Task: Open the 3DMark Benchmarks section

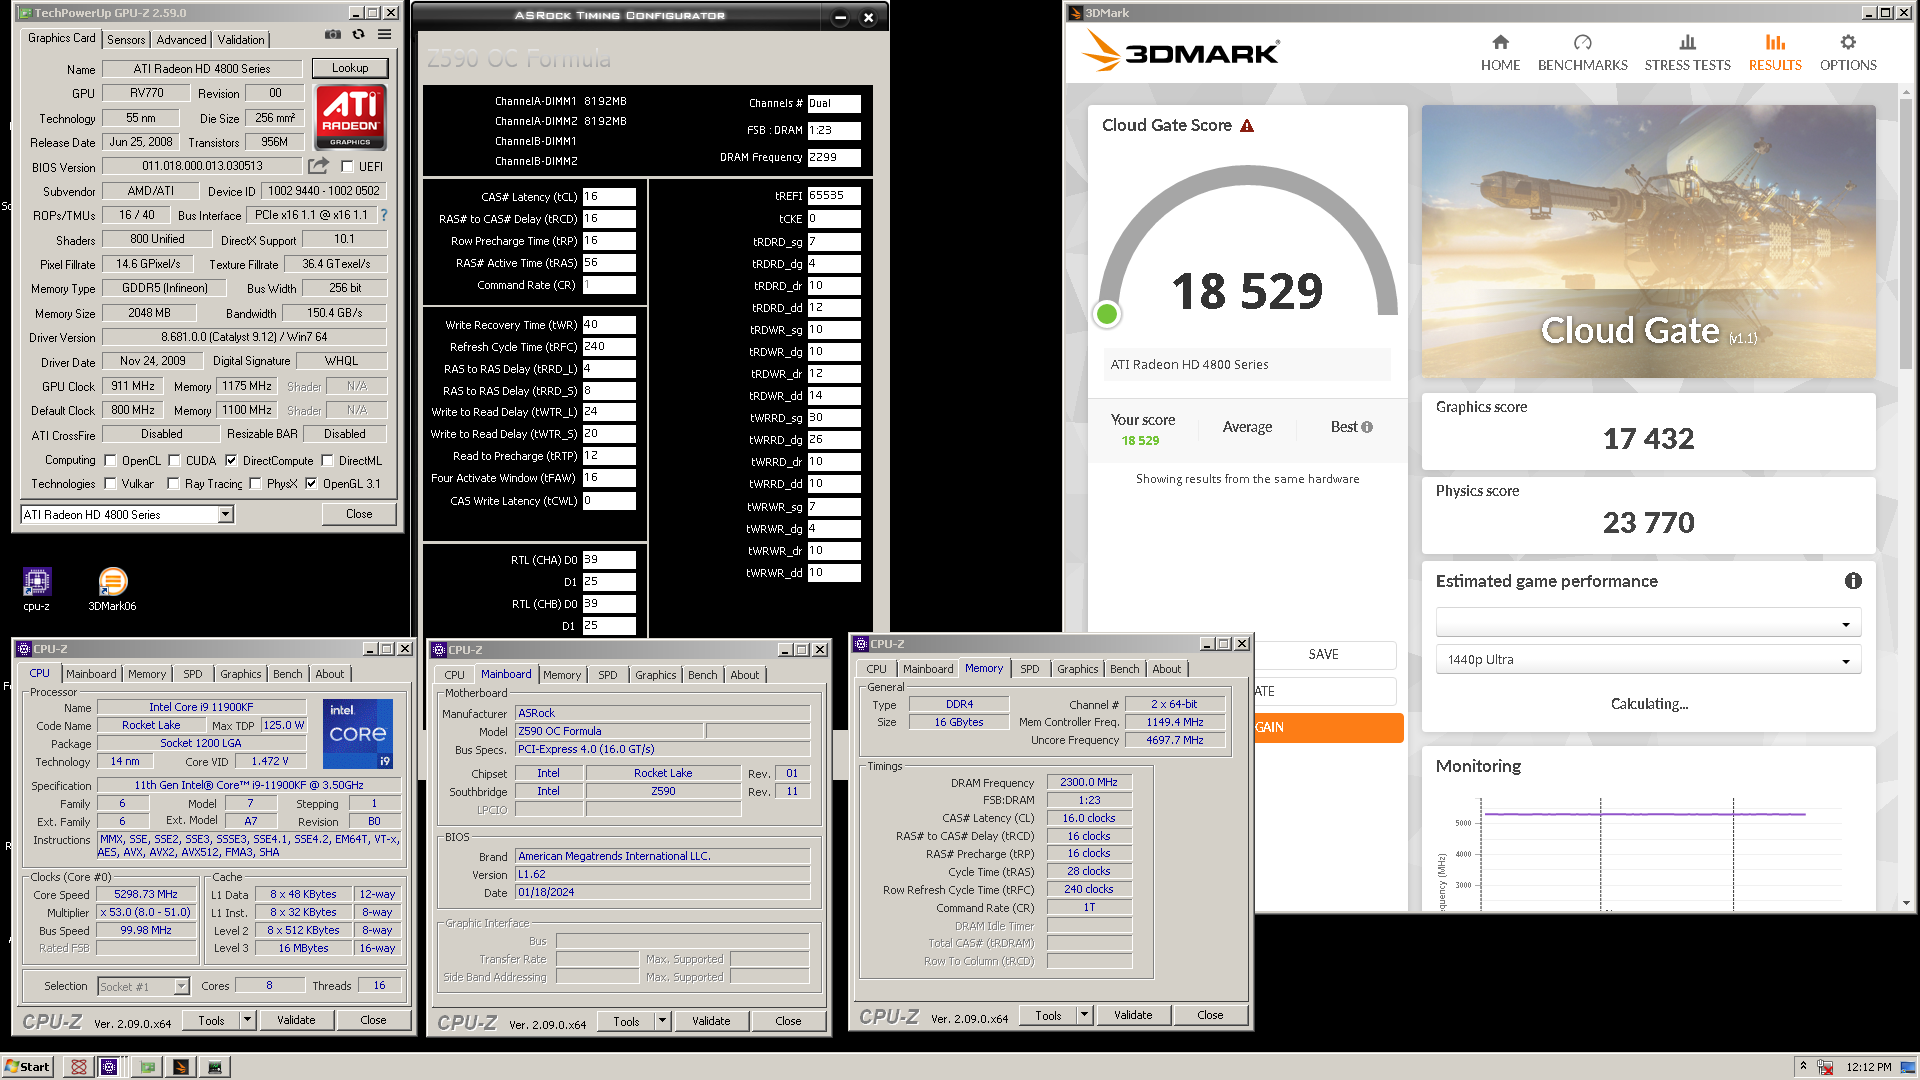Action: click(1582, 53)
